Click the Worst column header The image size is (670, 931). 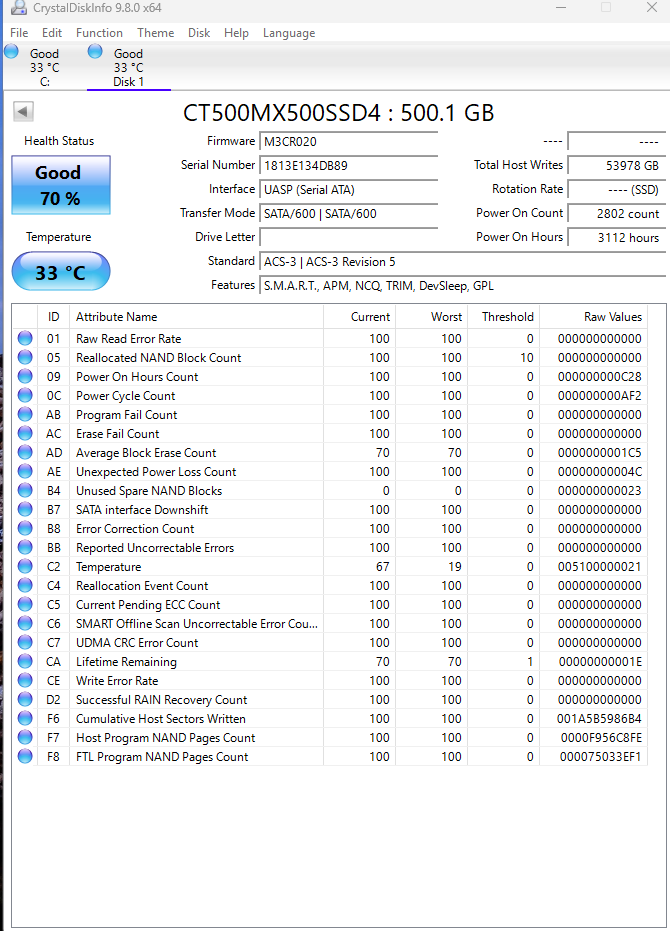[x=432, y=316]
